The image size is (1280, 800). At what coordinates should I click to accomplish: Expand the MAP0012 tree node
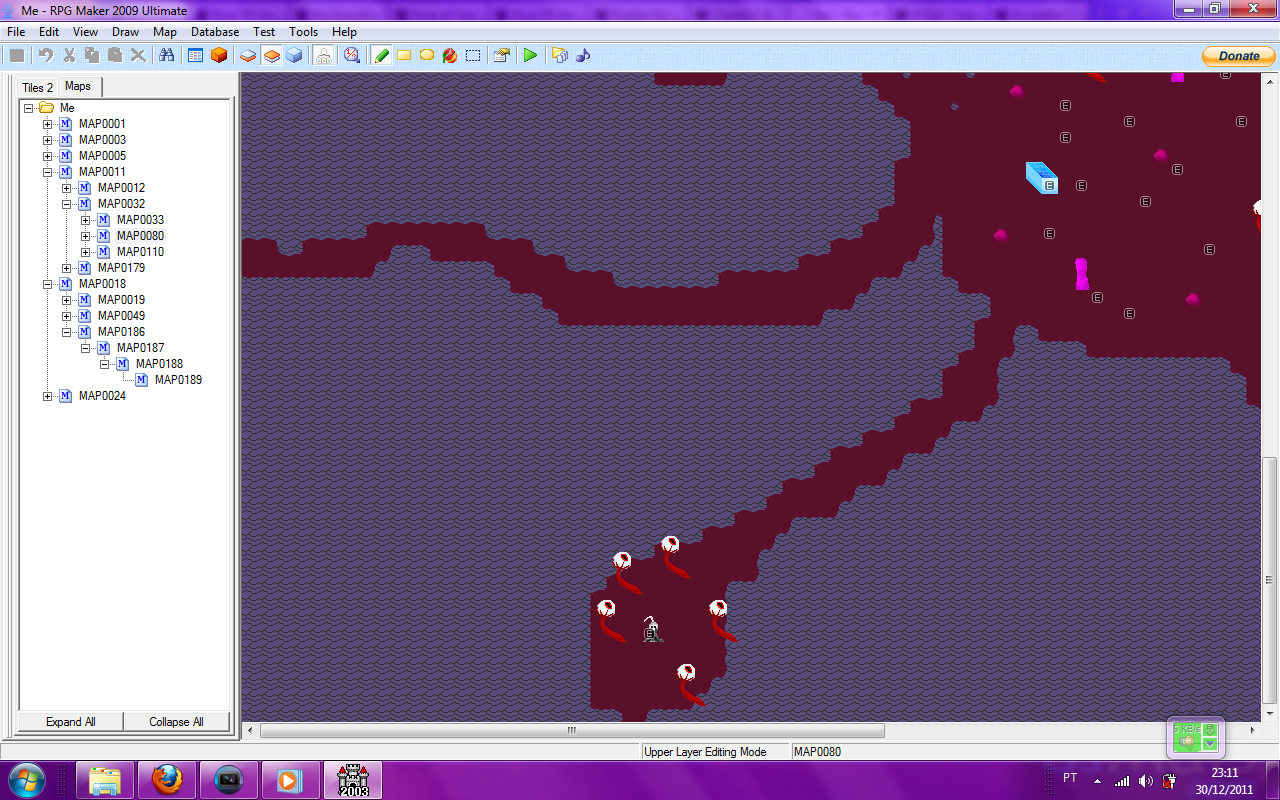tap(67, 188)
